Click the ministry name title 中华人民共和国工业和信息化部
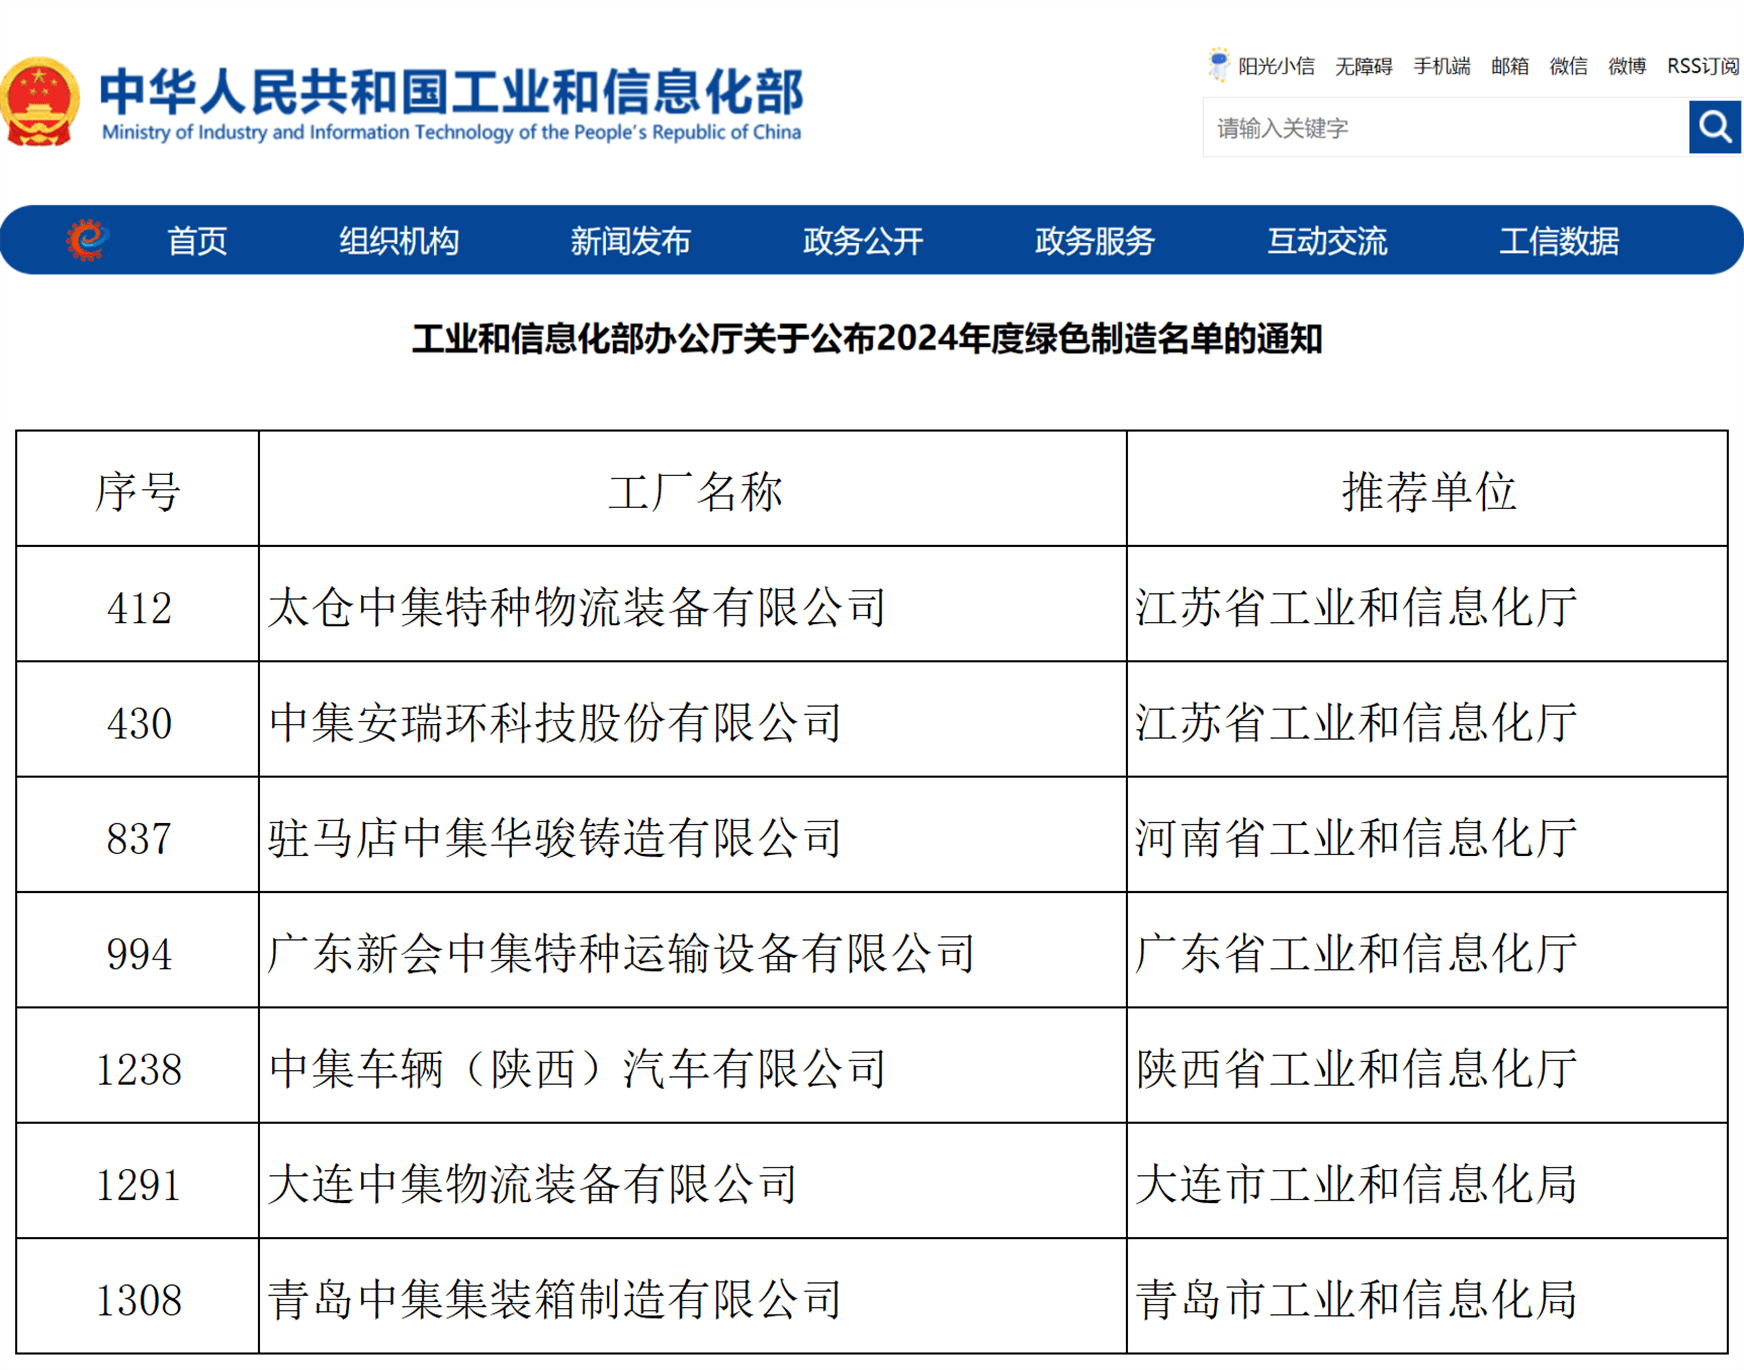 pos(451,91)
